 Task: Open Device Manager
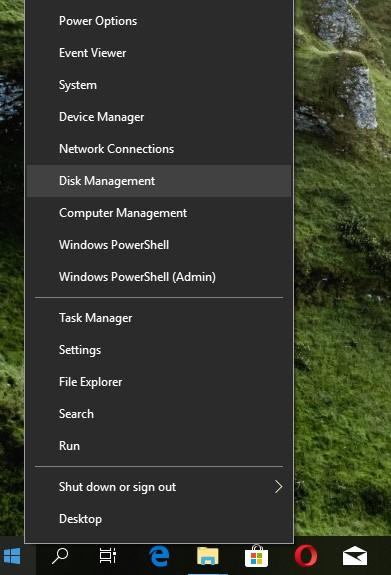coord(159,117)
